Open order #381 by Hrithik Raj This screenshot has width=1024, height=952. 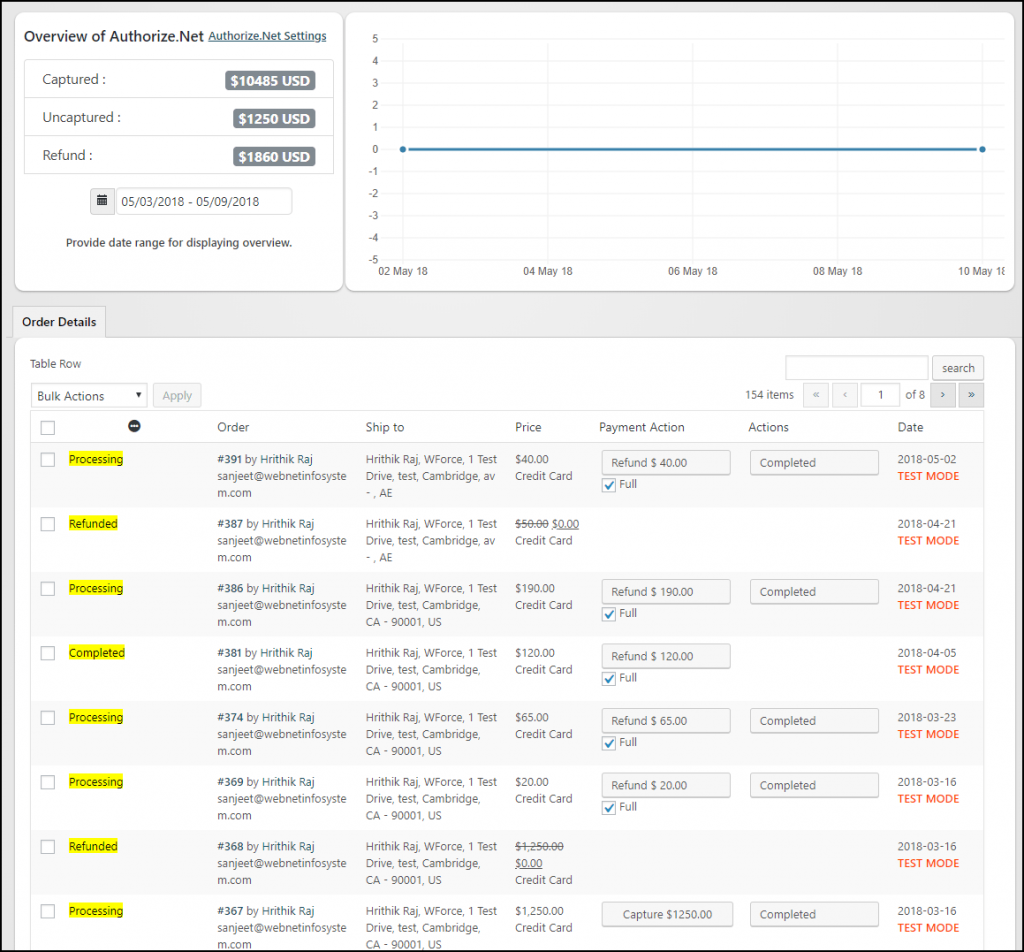coord(265,653)
